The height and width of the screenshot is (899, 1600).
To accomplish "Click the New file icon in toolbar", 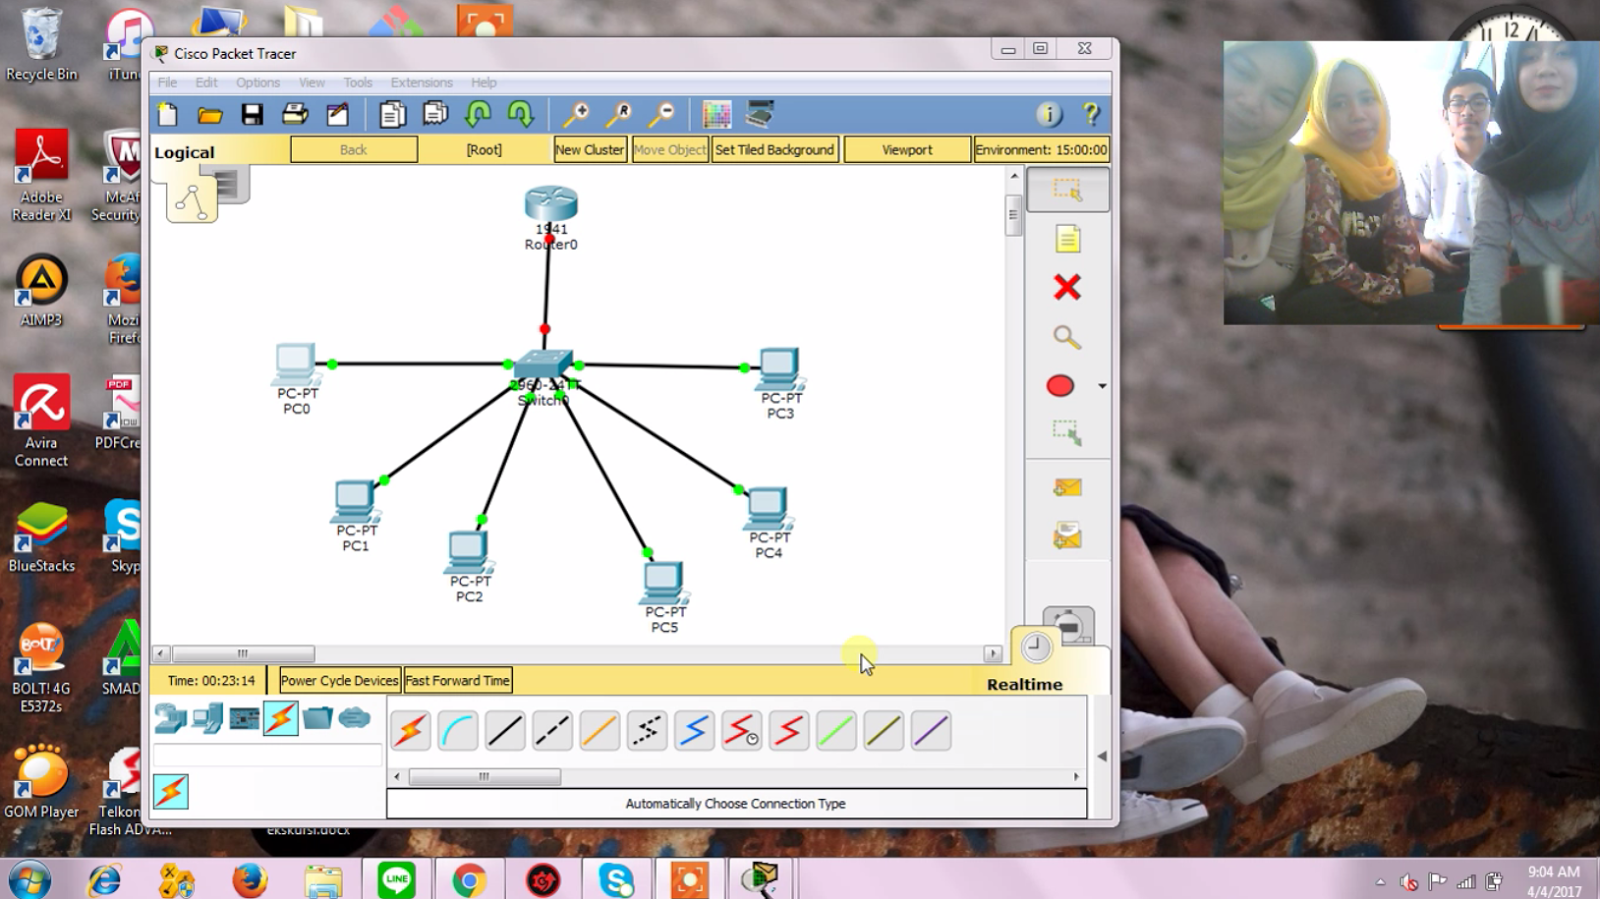I will point(168,115).
